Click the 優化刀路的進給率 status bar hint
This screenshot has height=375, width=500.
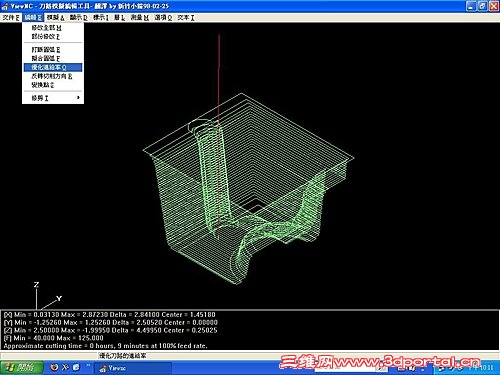point(123,356)
